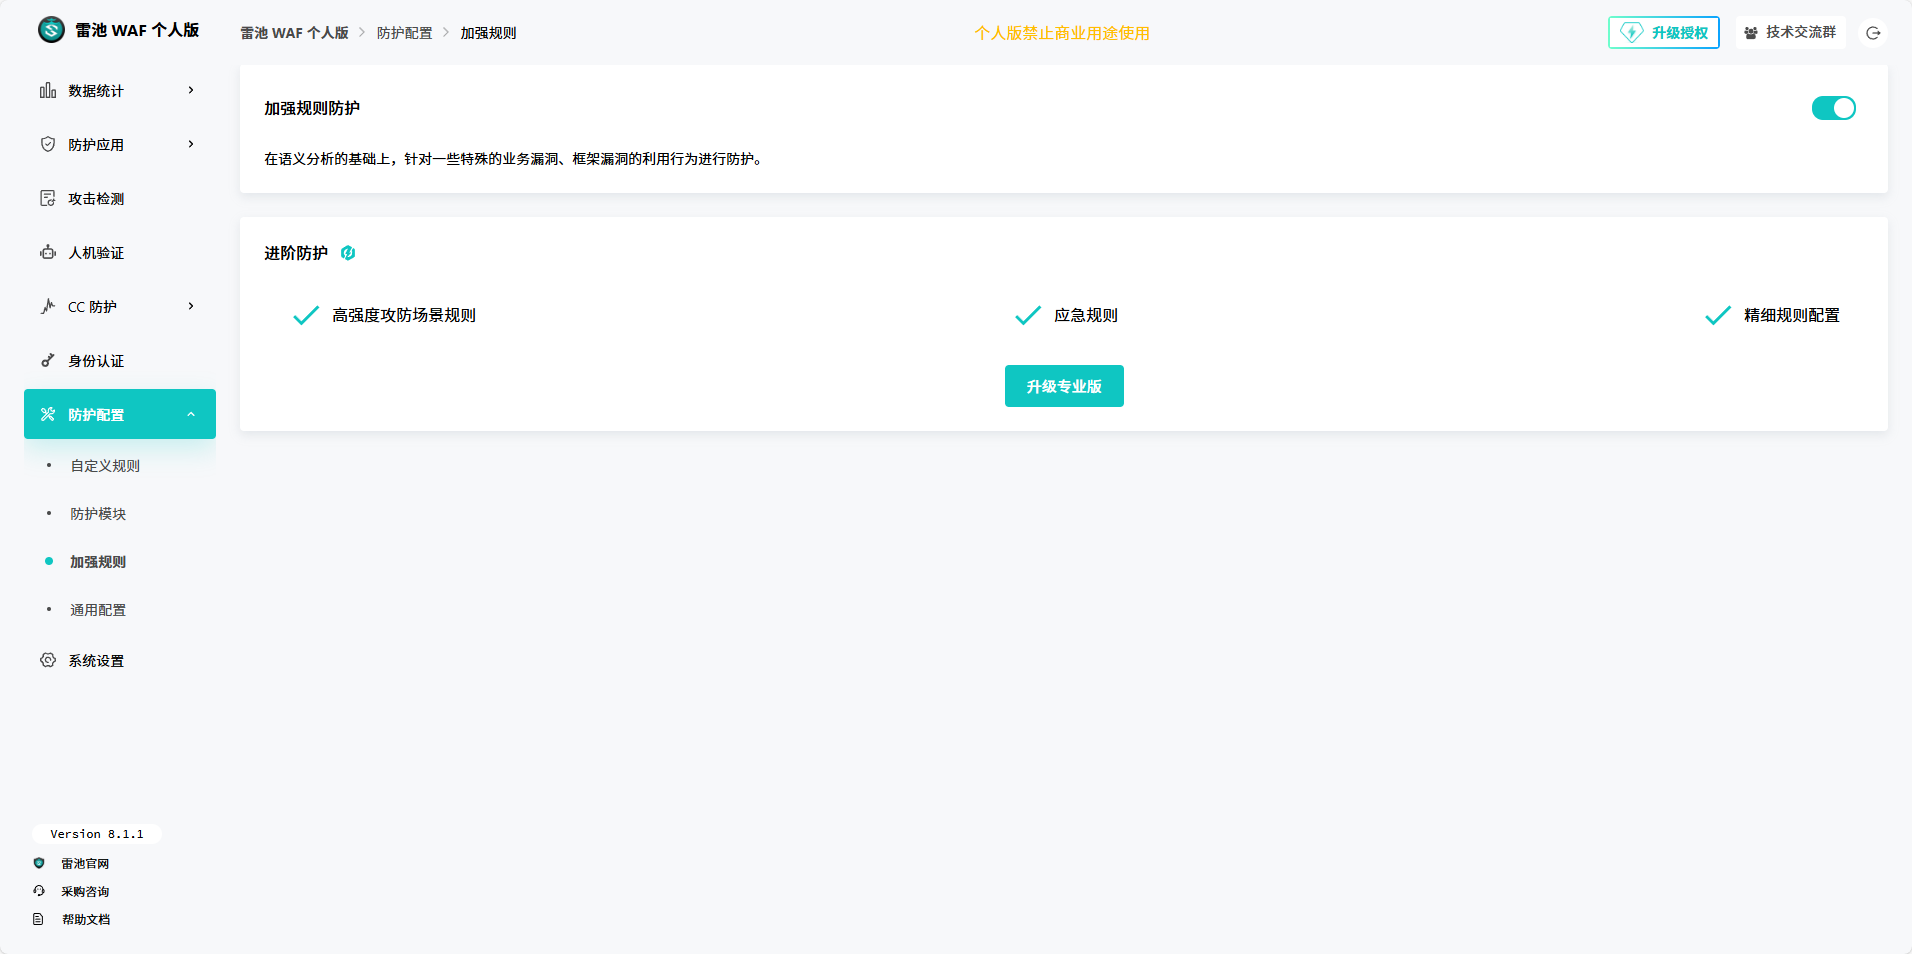
Task: Click the 采购咨询 headset icon
Action: [39, 891]
